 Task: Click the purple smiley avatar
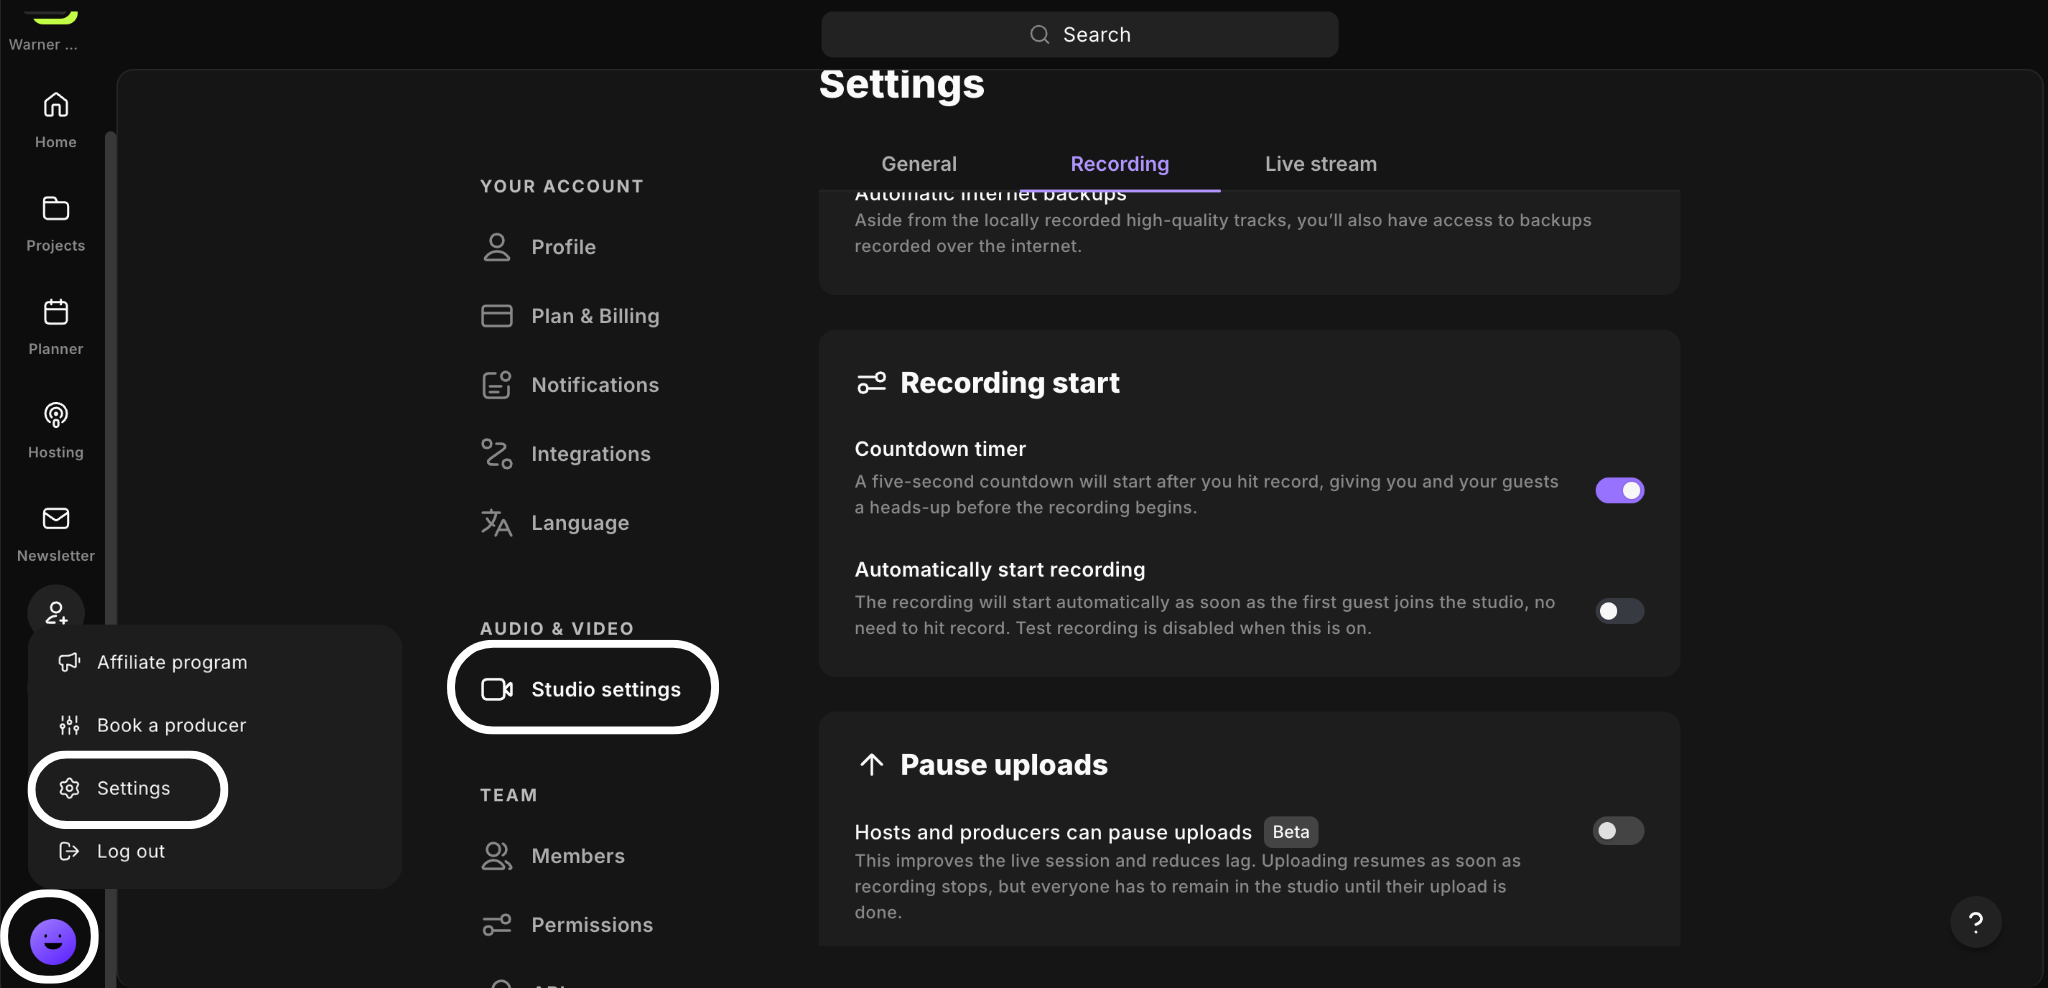coord(53,941)
